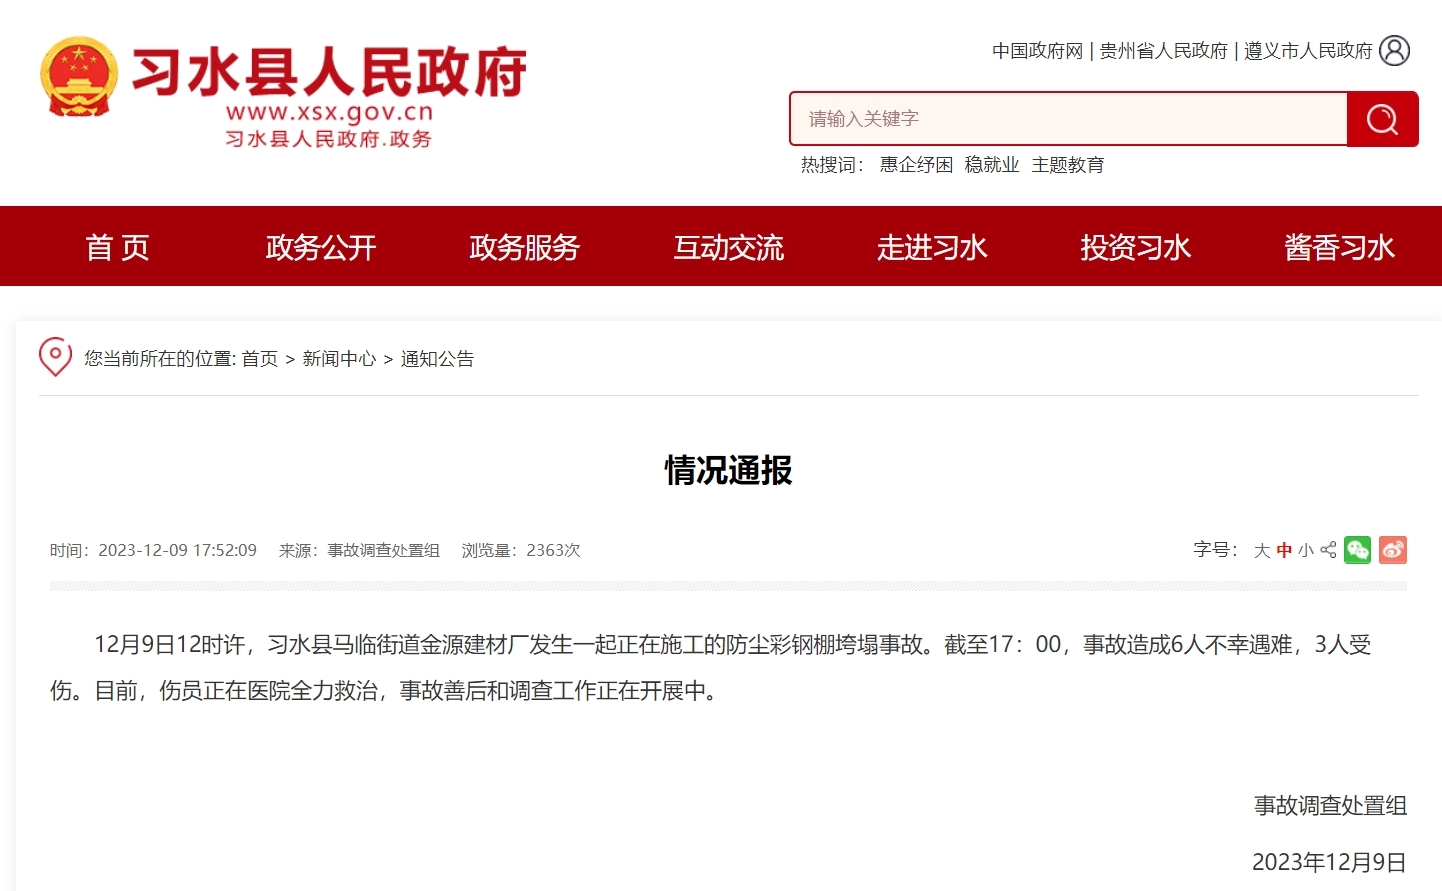Viewport: 1442px width, 891px height.
Task: Open the 贵州省人民政府 link
Action: pyautogui.click(x=1163, y=51)
